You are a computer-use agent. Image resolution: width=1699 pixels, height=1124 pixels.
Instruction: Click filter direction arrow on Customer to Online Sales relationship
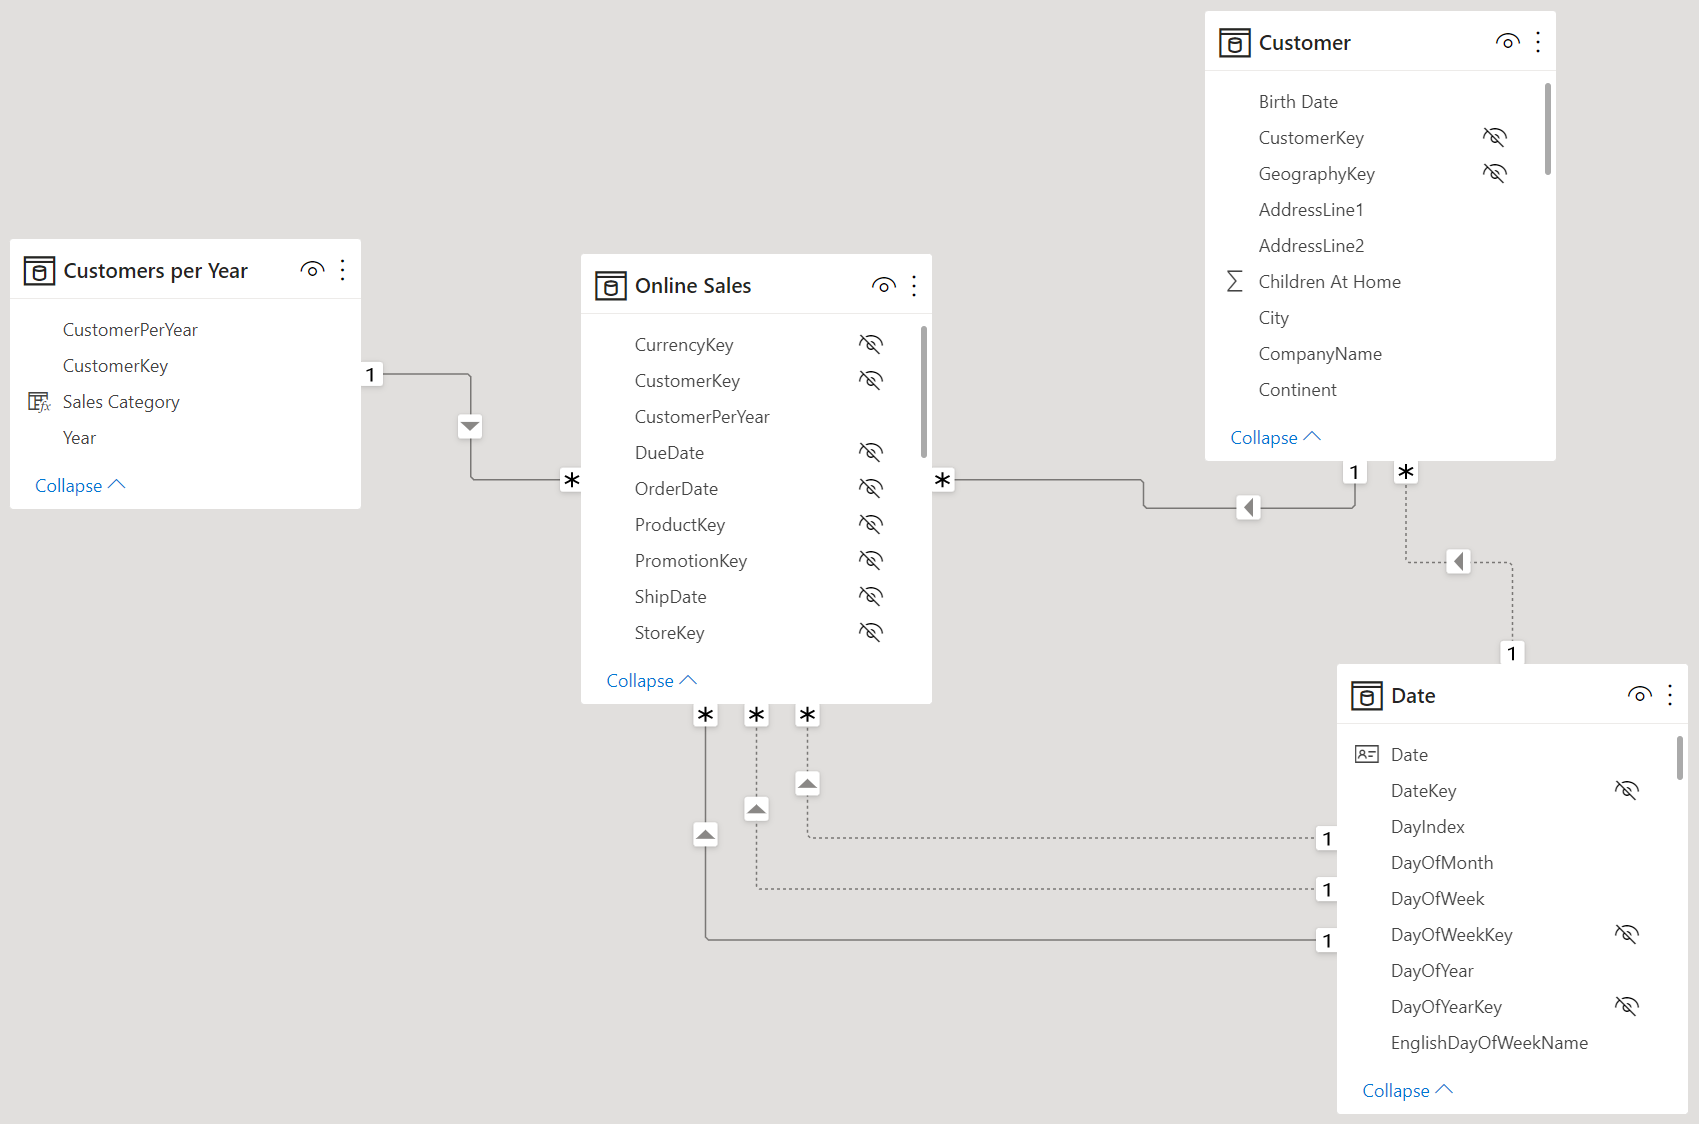tap(1248, 508)
